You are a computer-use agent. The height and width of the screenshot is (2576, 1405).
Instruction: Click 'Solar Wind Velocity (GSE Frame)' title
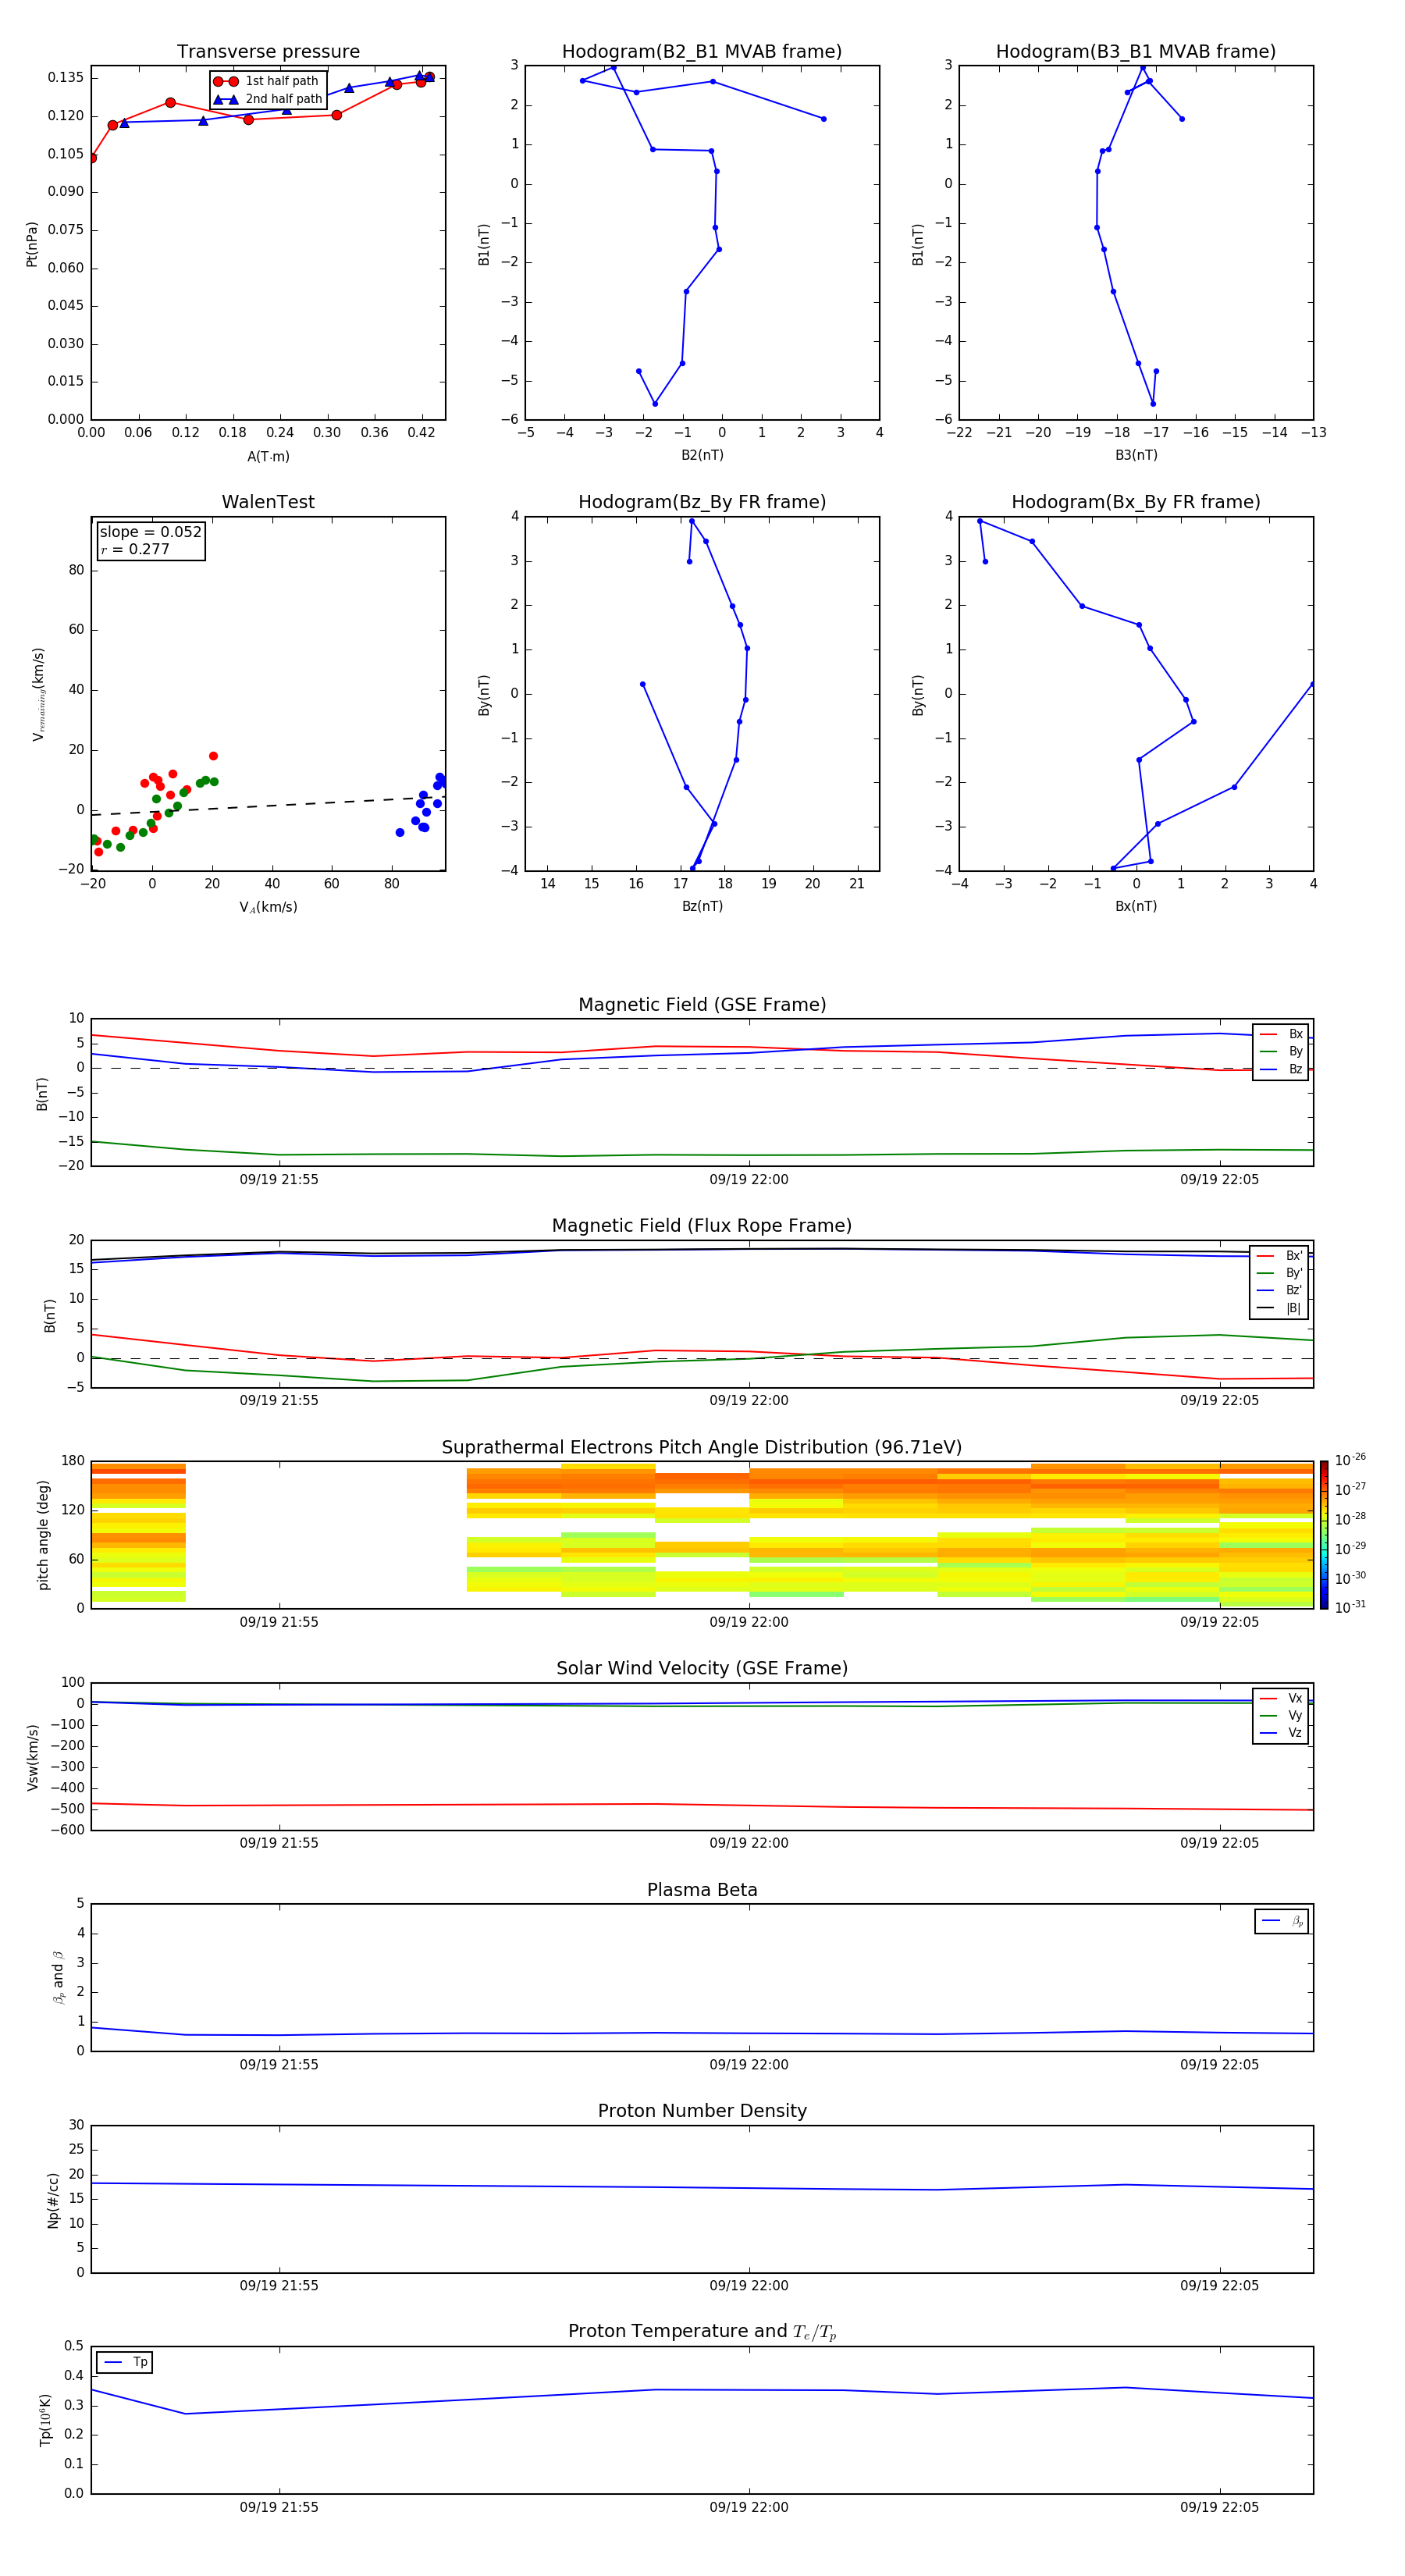click(702, 1669)
